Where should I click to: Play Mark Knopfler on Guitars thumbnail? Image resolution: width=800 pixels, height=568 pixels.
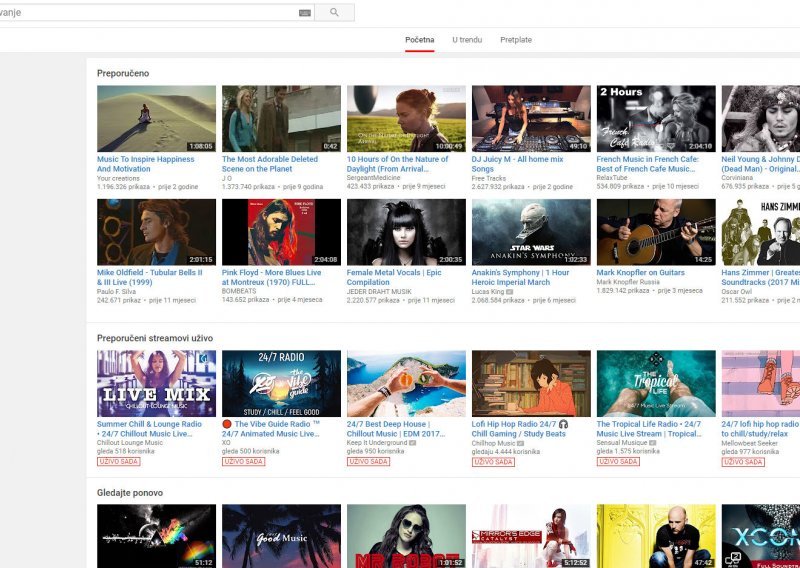point(656,232)
